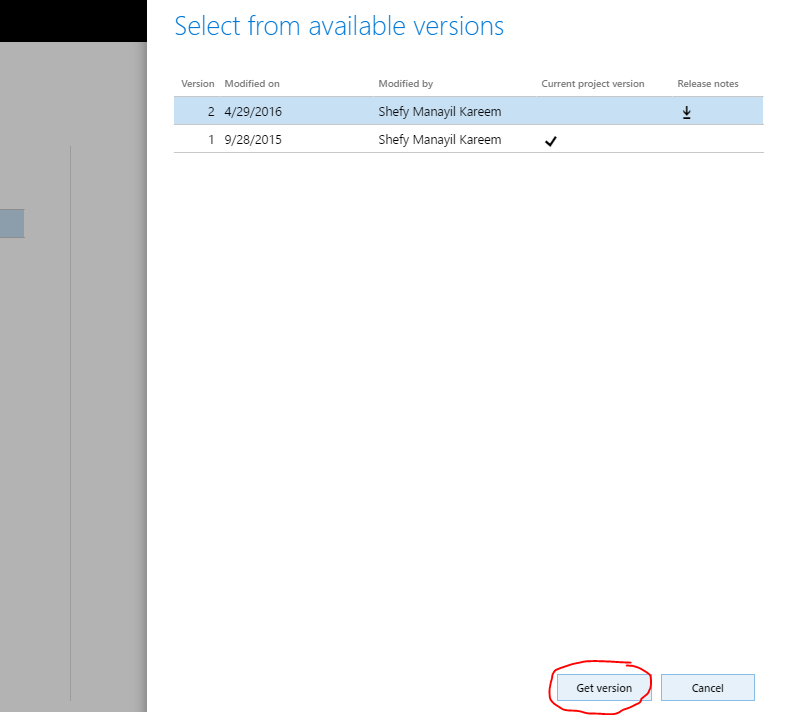792x715 pixels.
Task: Click the Current project version header
Action: 593,84
